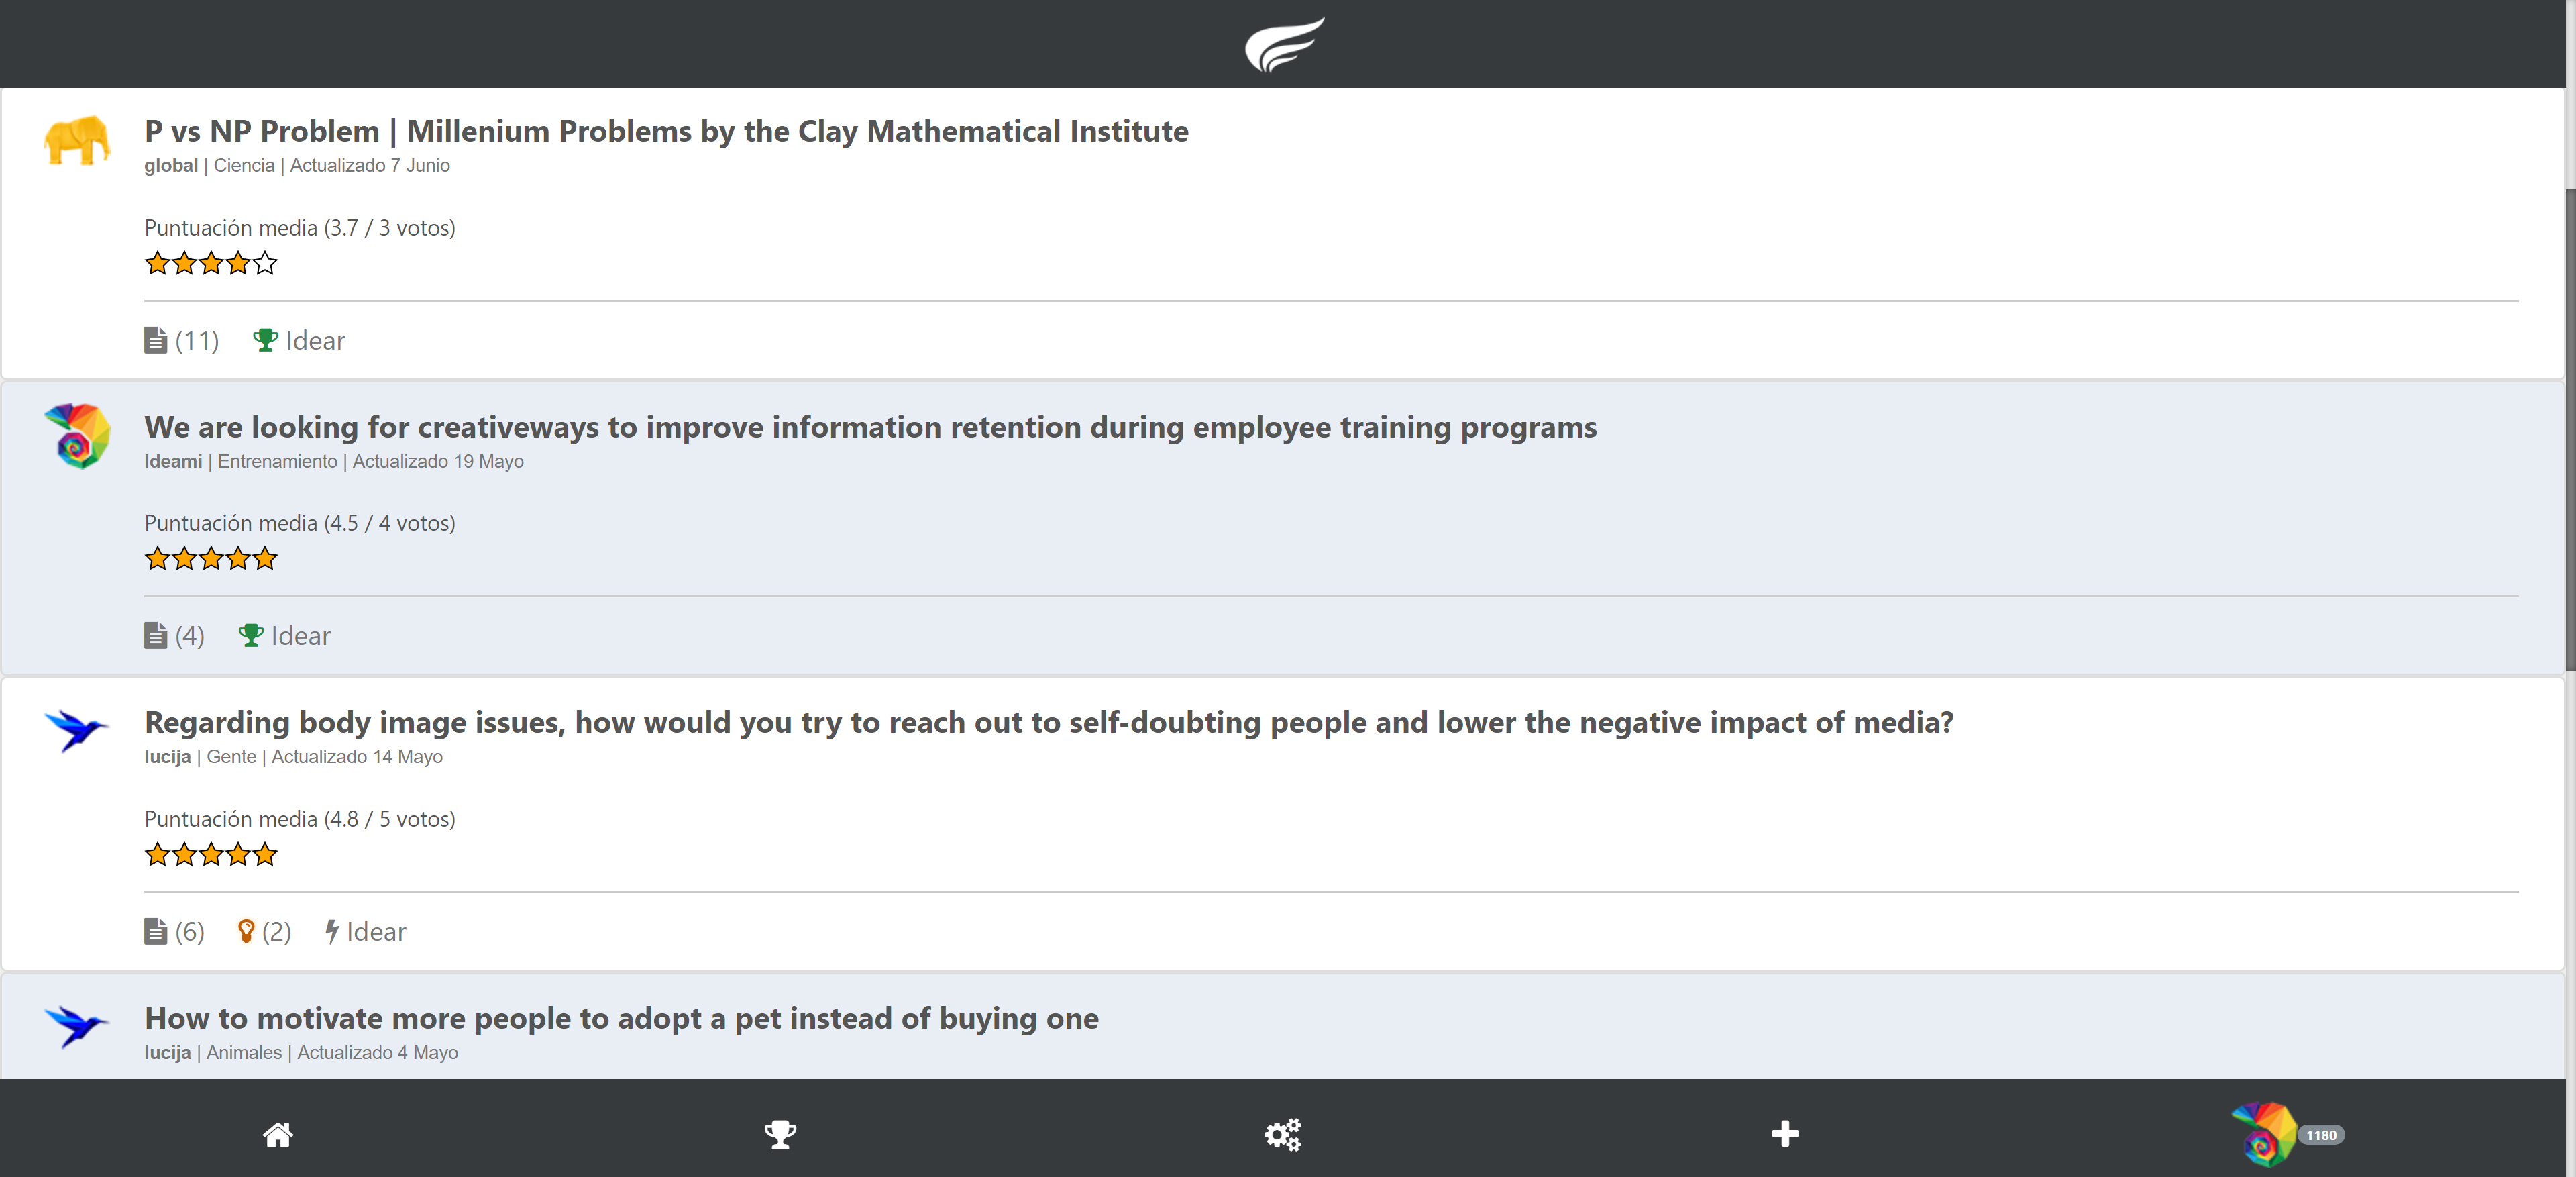Click the document icon showing 11 entries

tap(156, 341)
